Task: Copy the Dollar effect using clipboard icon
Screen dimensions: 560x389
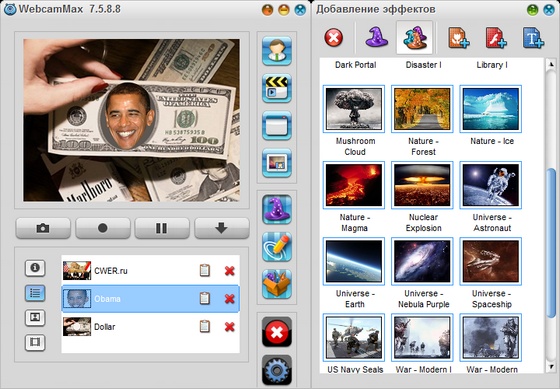Action: pyautogui.click(x=205, y=326)
